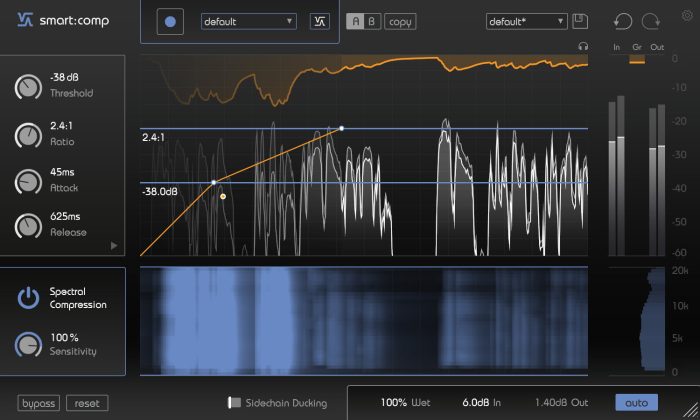Click the 6.0dB In gain value

coord(481,403)
